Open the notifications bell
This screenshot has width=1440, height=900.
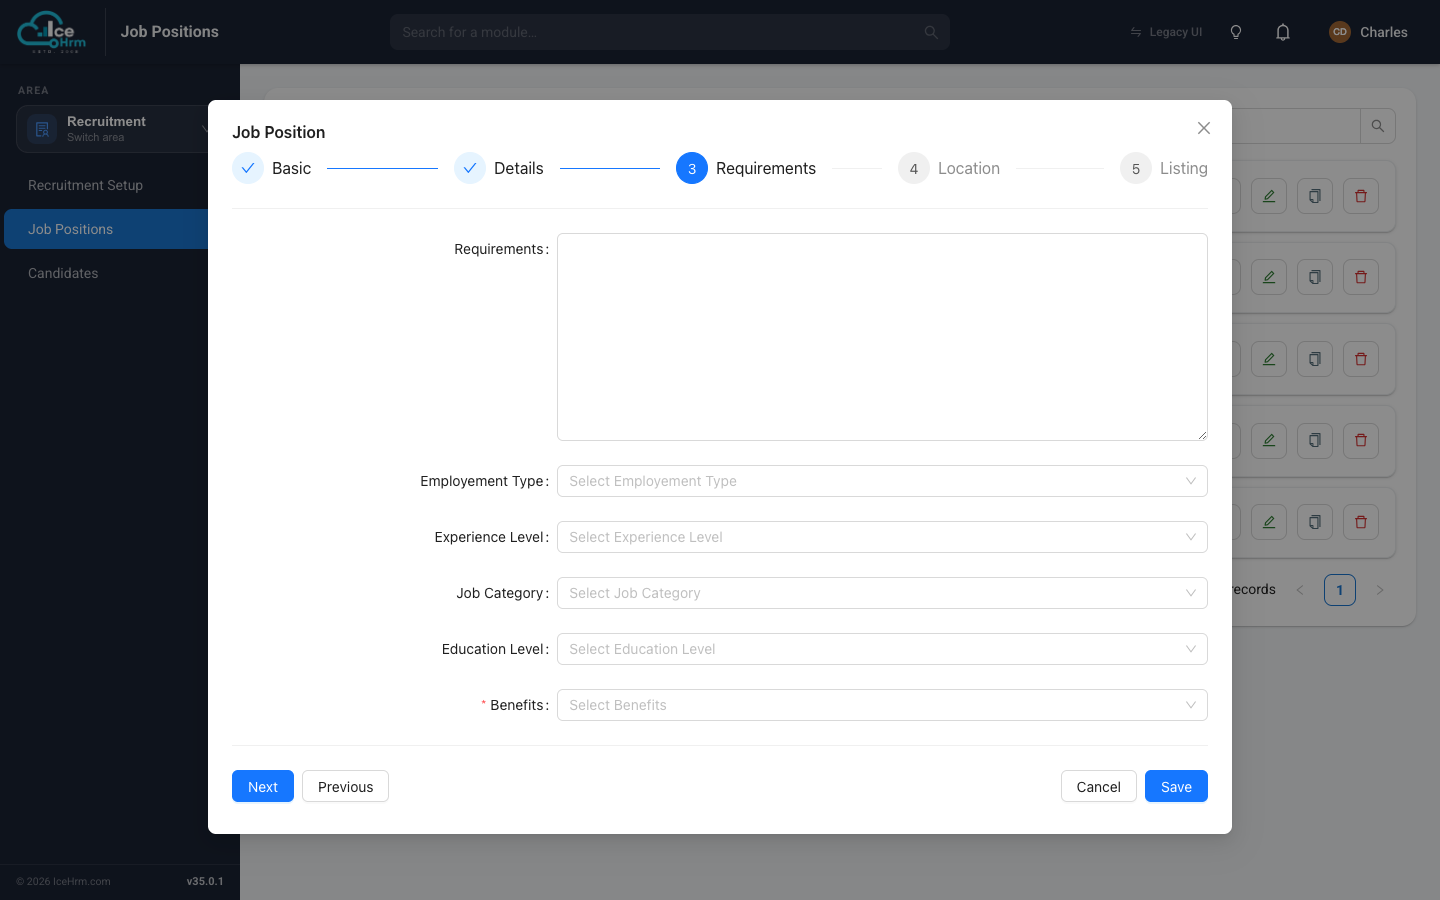(1283, 32)
